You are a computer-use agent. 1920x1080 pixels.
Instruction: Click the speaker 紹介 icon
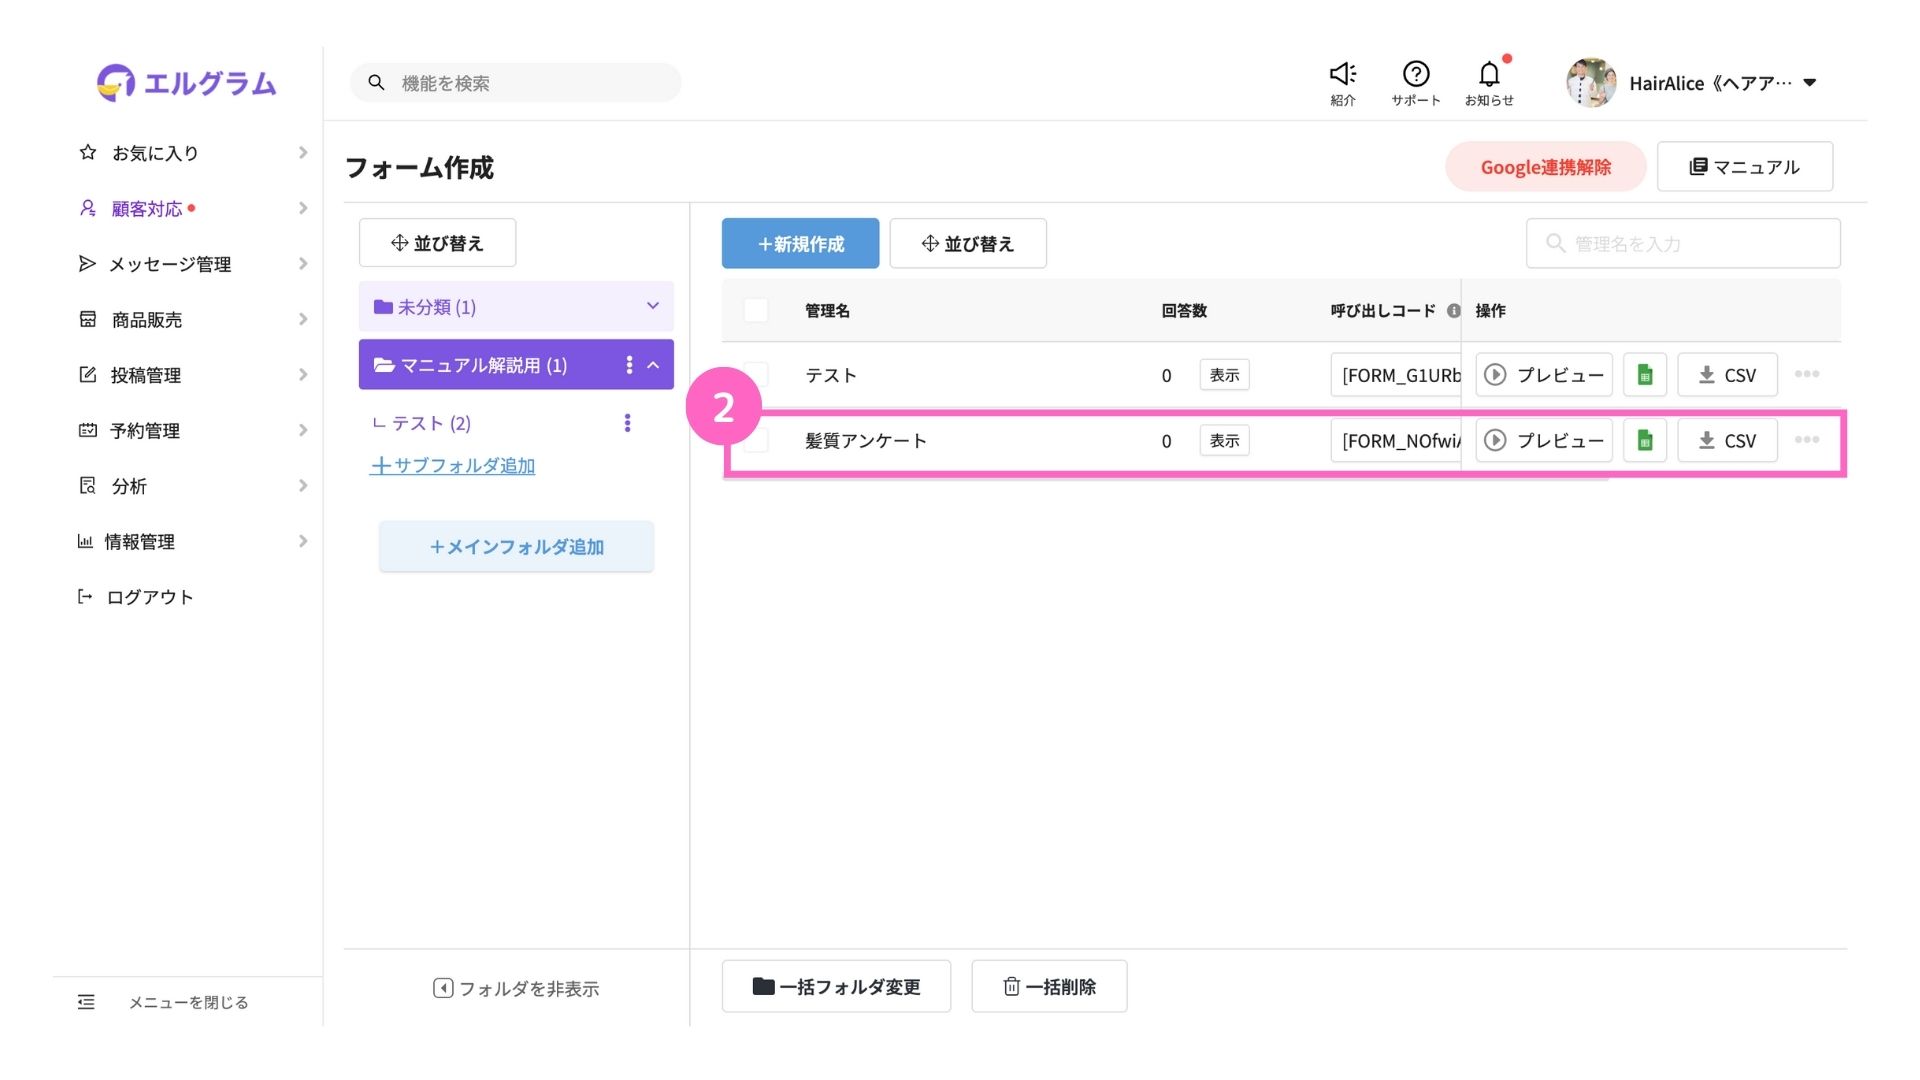(1342, 74)
